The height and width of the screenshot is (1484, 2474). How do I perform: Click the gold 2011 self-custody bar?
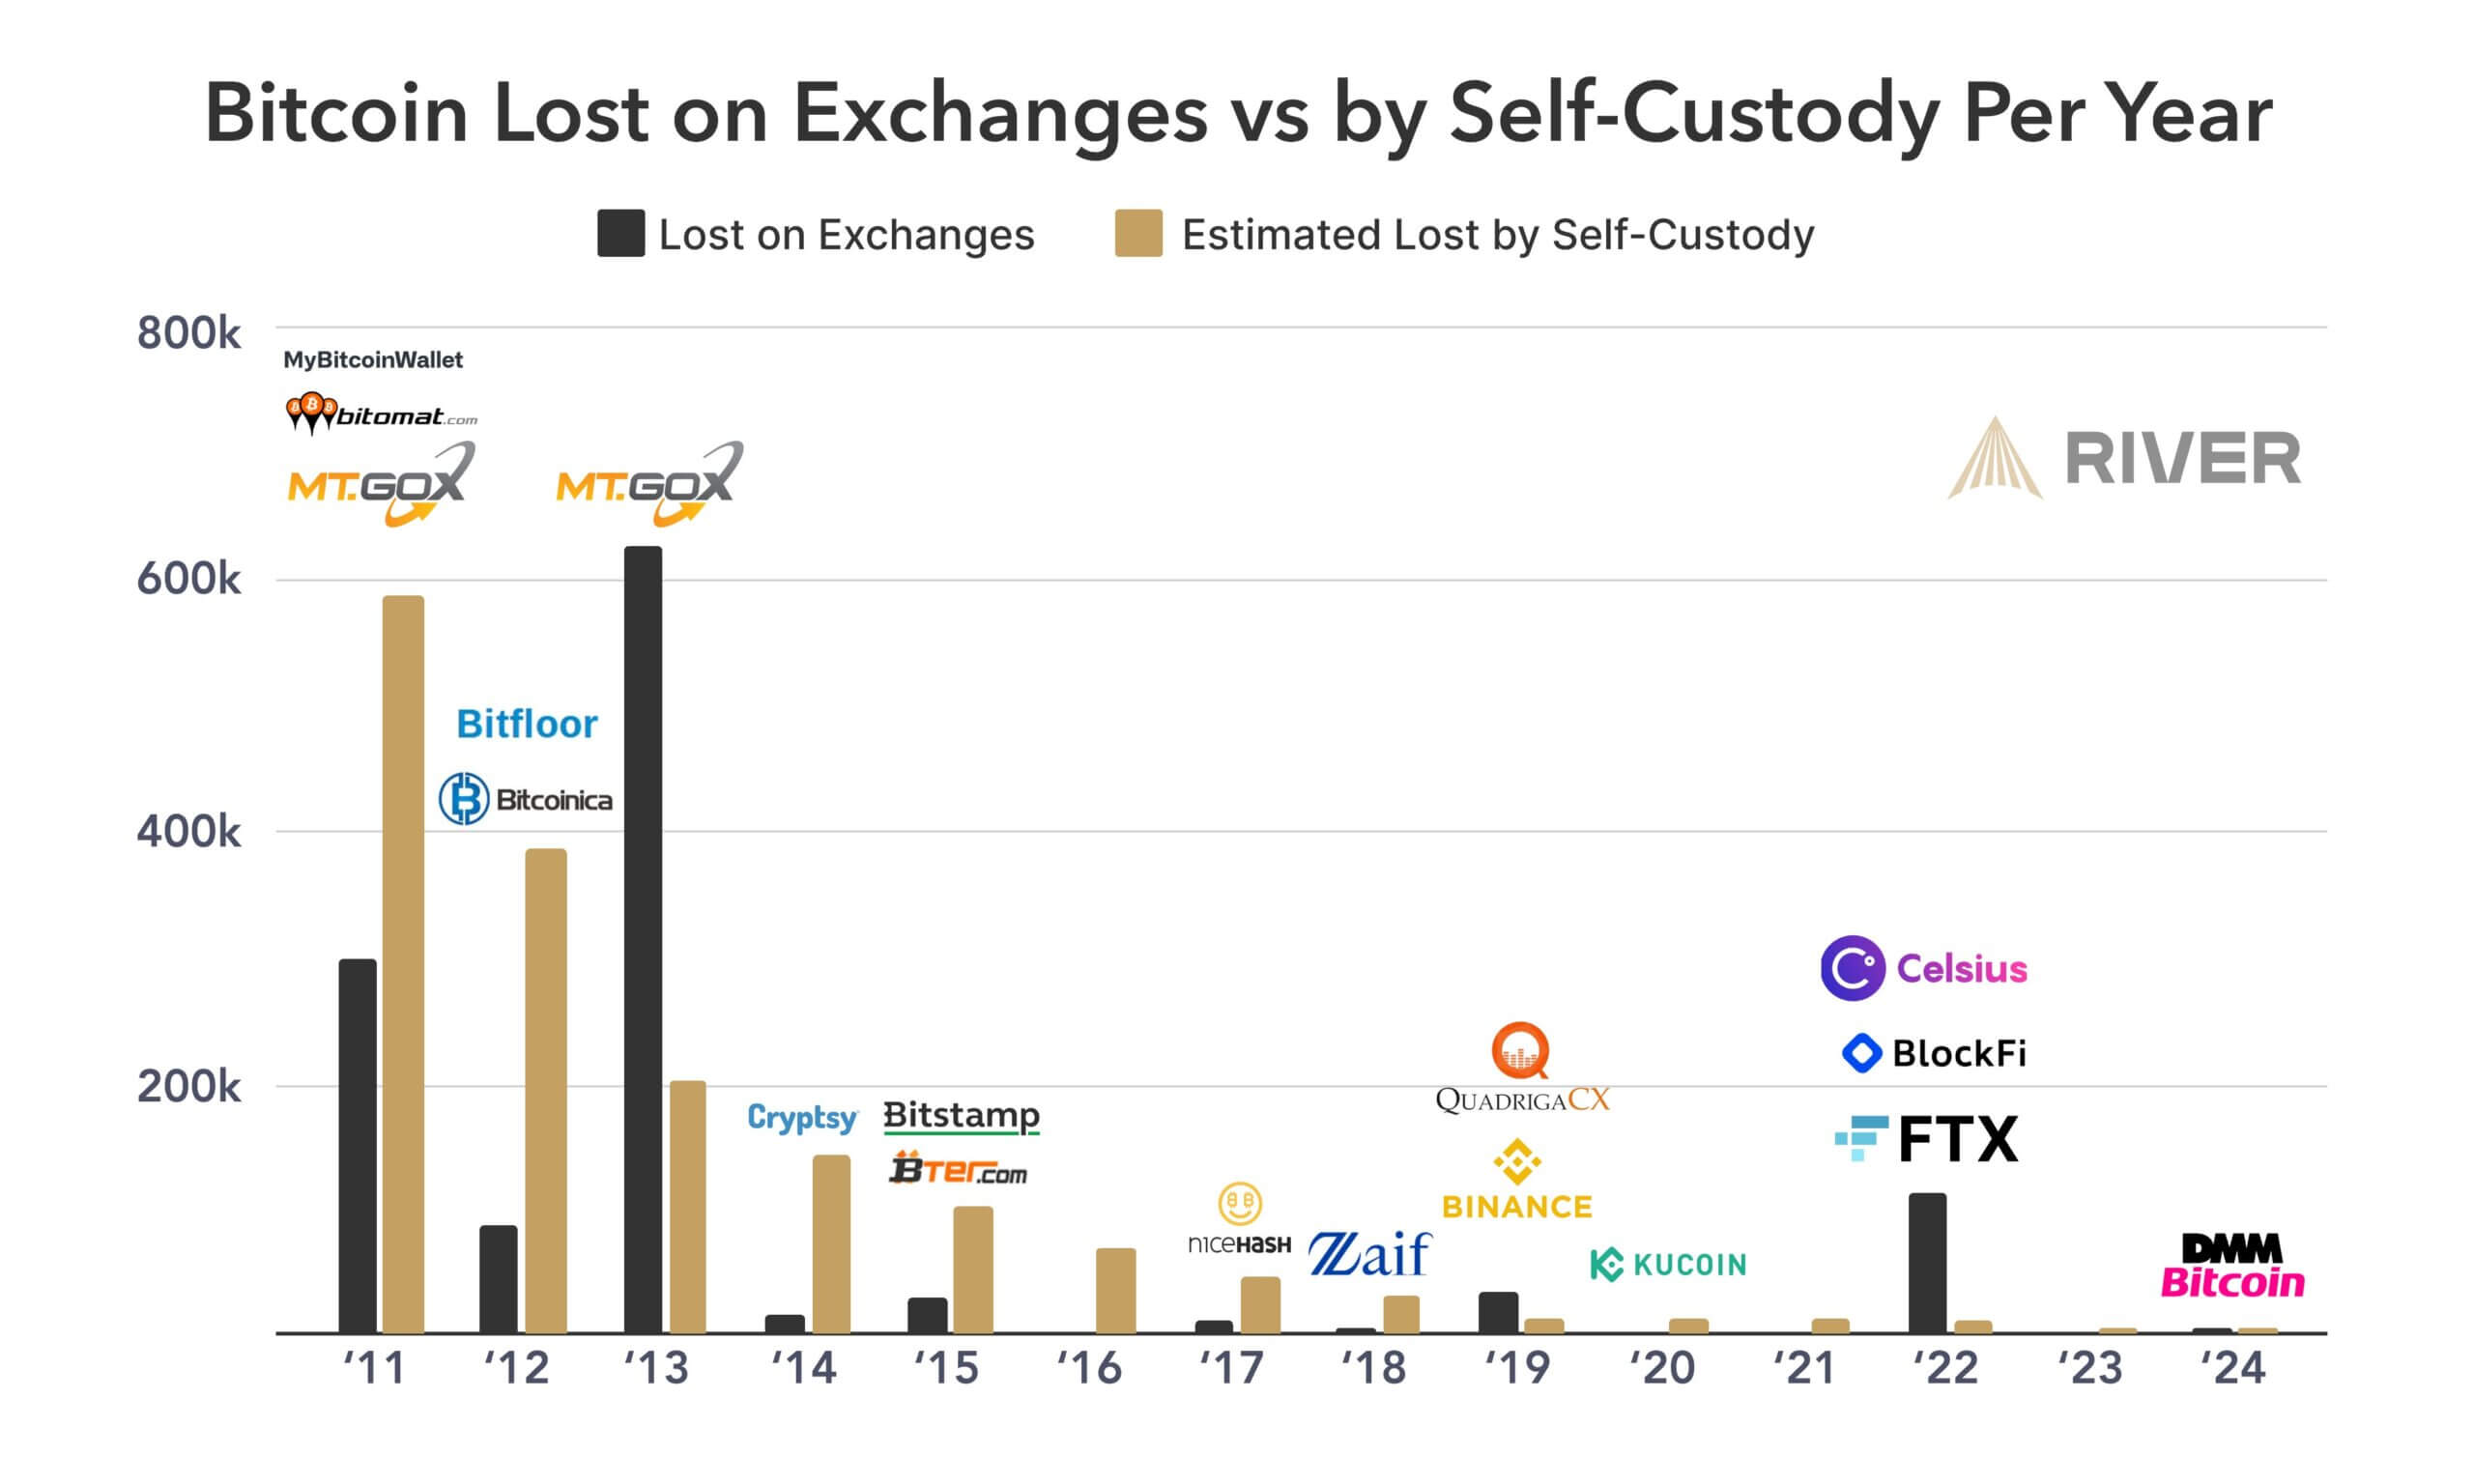(403, 964)
